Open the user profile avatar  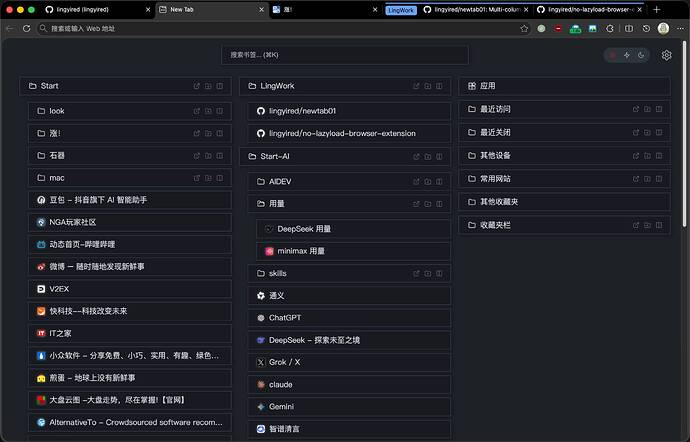[x=663, y=29]
